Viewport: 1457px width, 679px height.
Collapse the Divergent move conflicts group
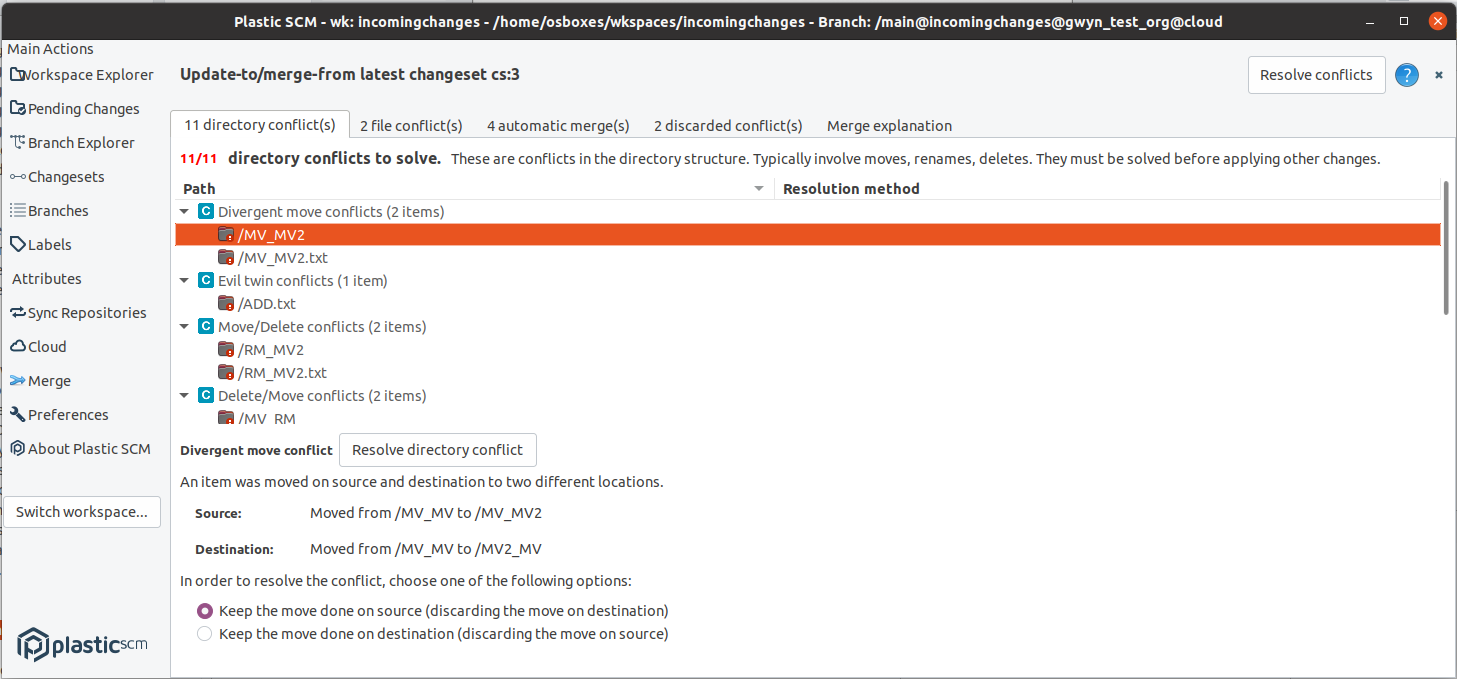click(x=183, y=211)
